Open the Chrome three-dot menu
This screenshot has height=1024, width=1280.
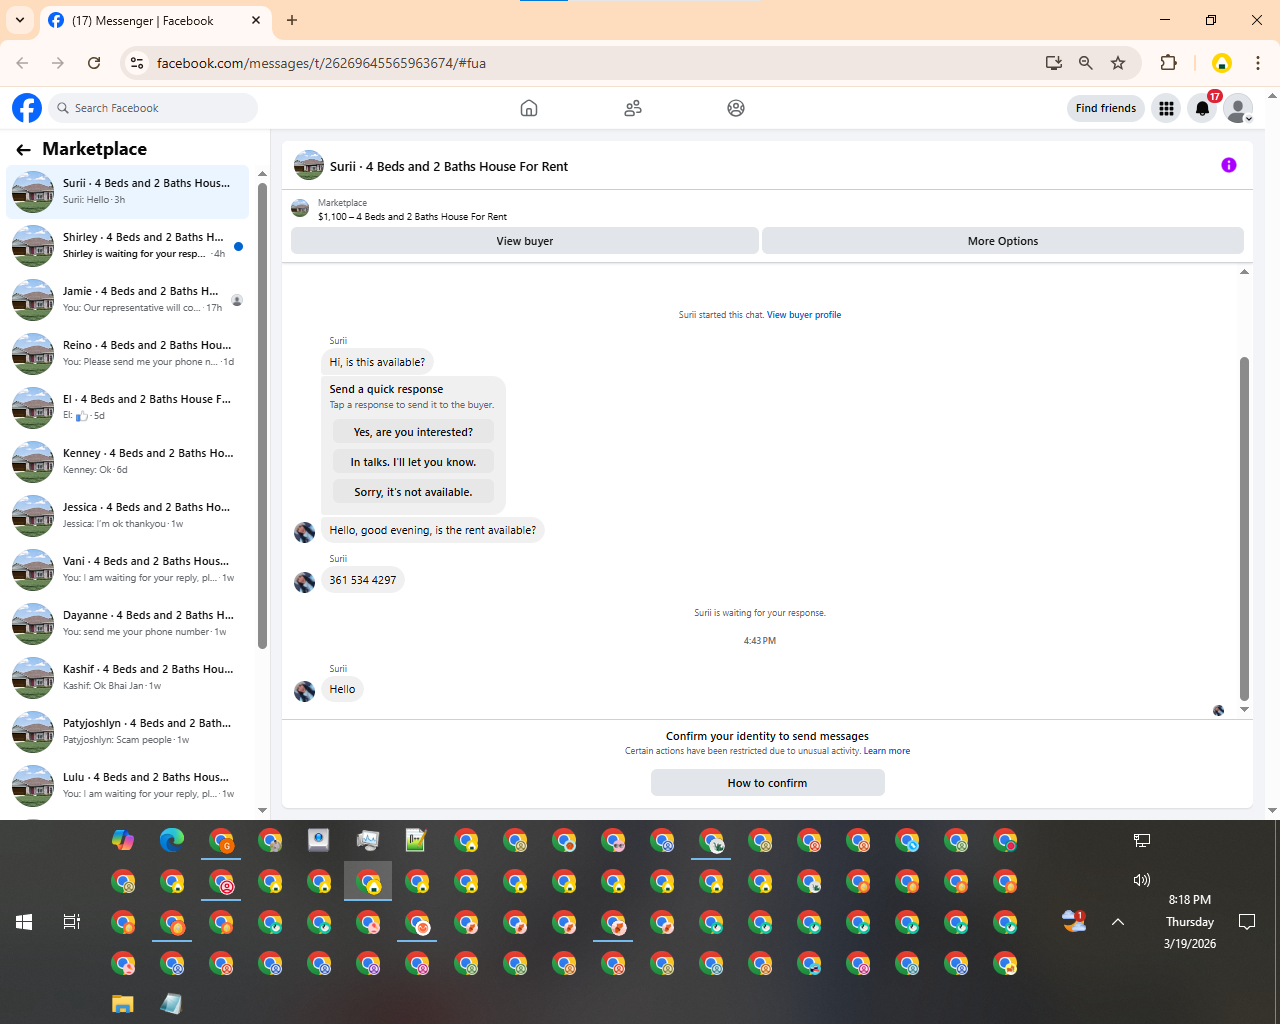1258,63
